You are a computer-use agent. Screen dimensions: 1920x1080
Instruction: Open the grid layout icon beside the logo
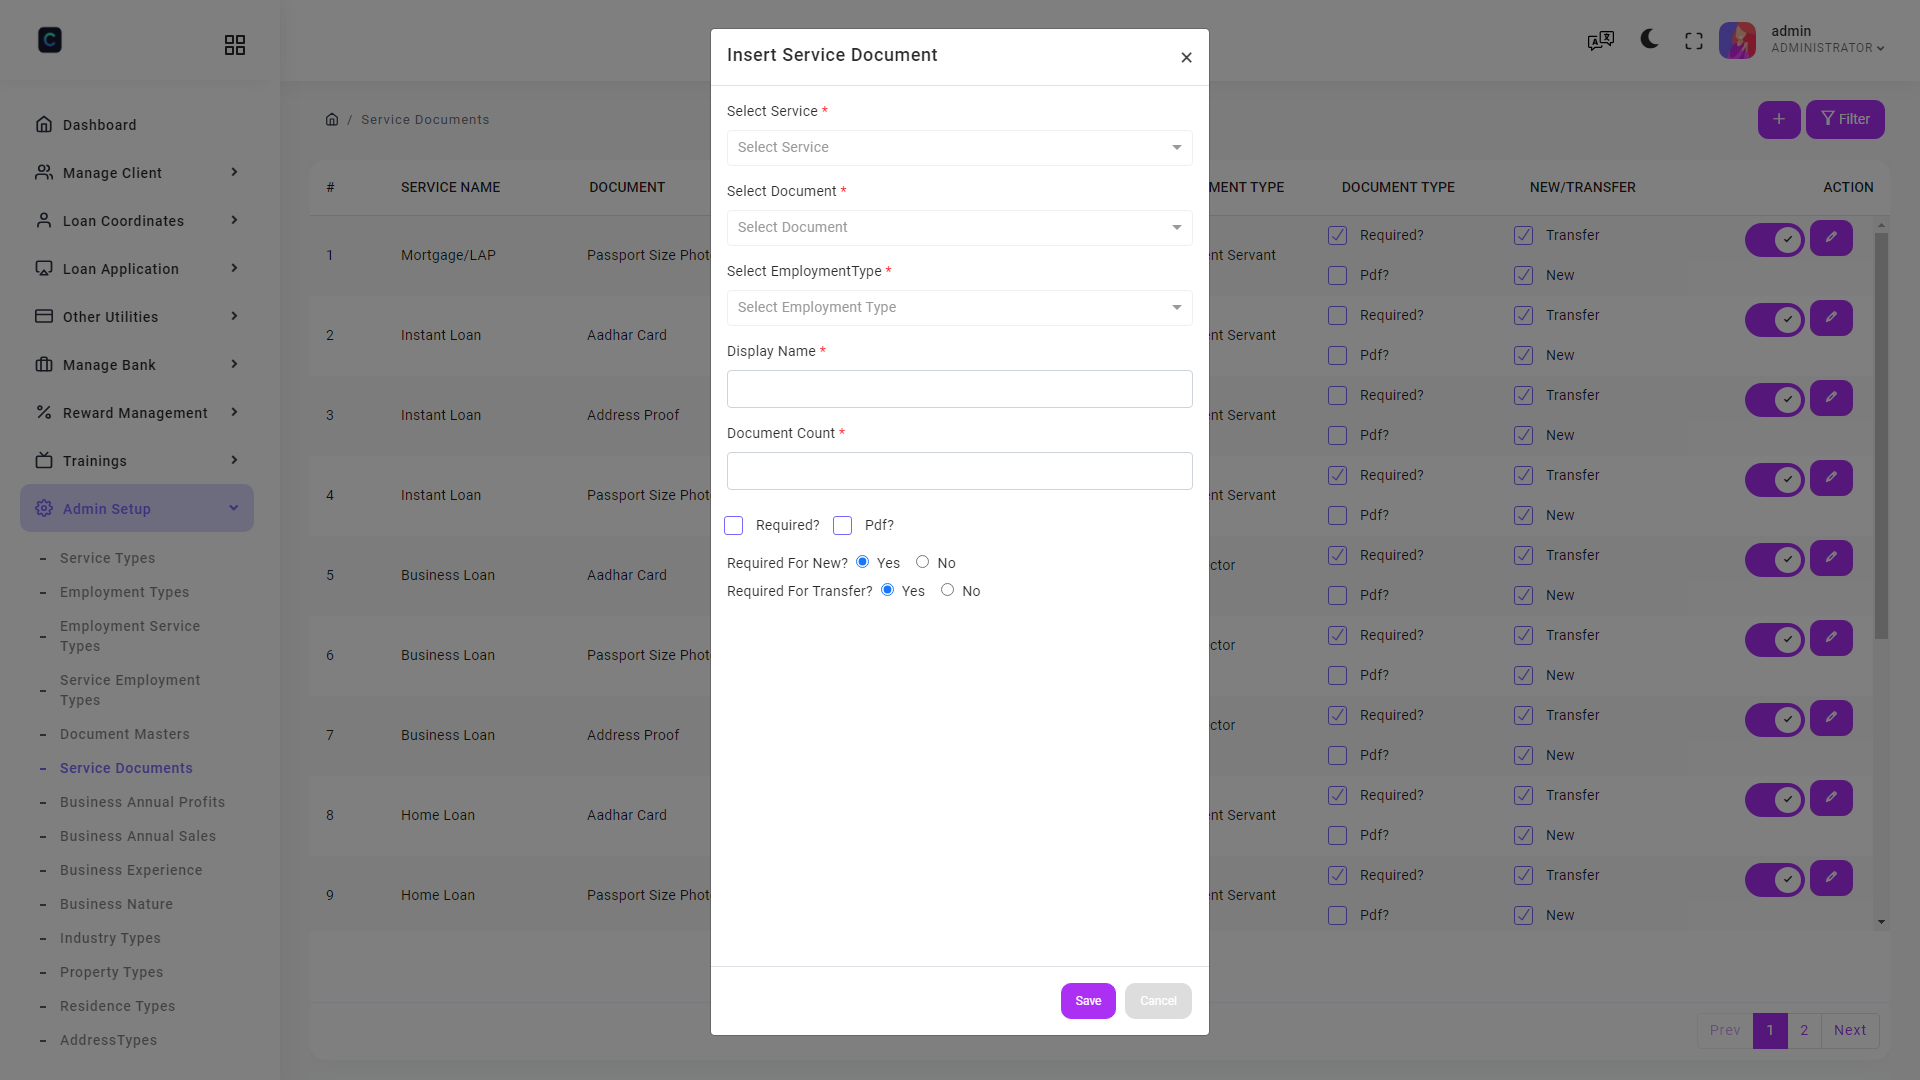[x=235, y=44]
